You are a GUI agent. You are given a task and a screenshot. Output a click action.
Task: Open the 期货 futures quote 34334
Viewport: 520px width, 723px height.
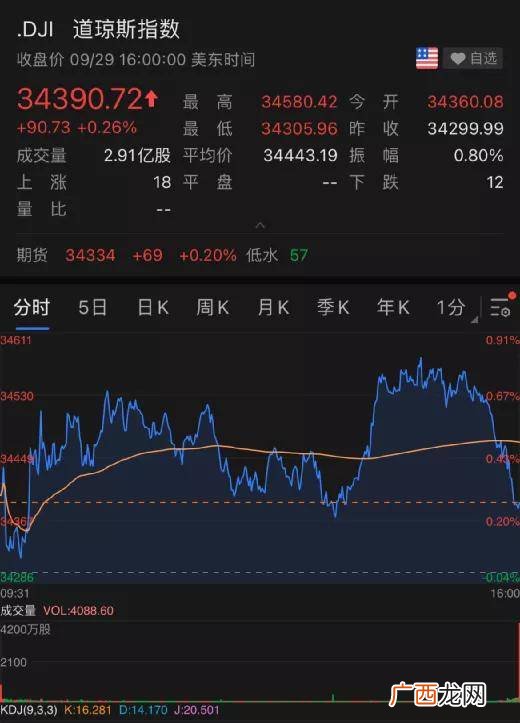(90, 255)
